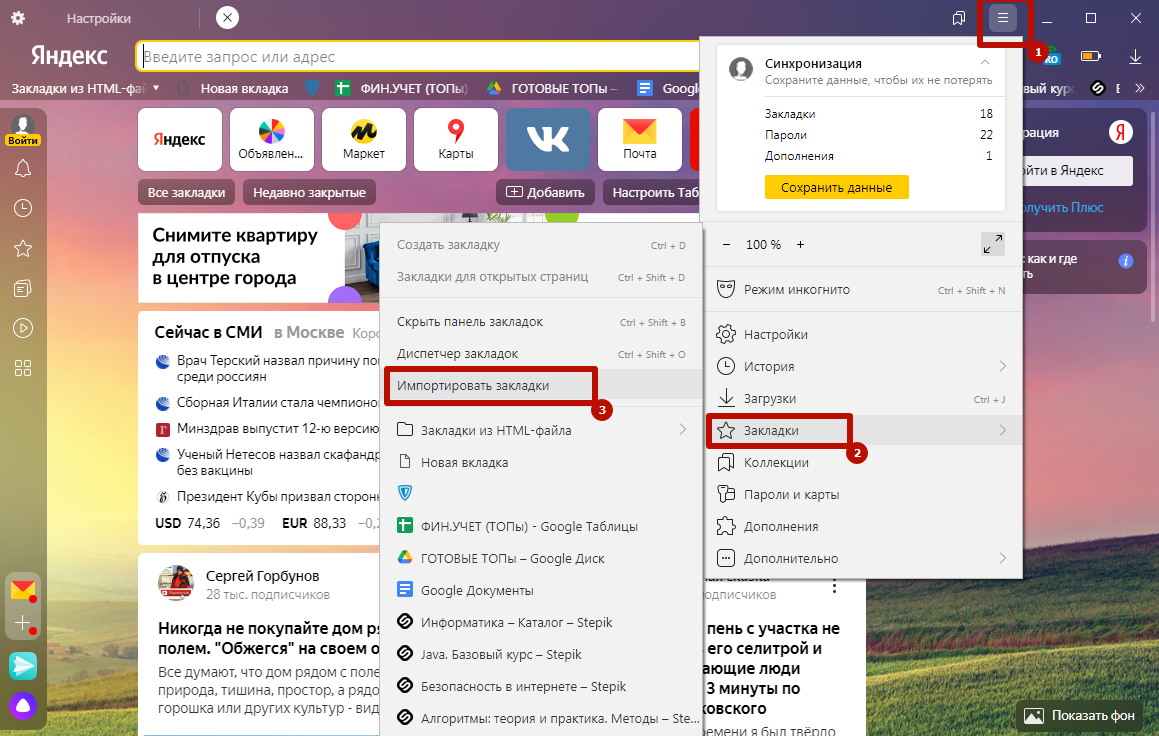Open the VK tile on Tableau
Image resolution: width=1159 pixels, height=736 pixels.
point(547,139)
